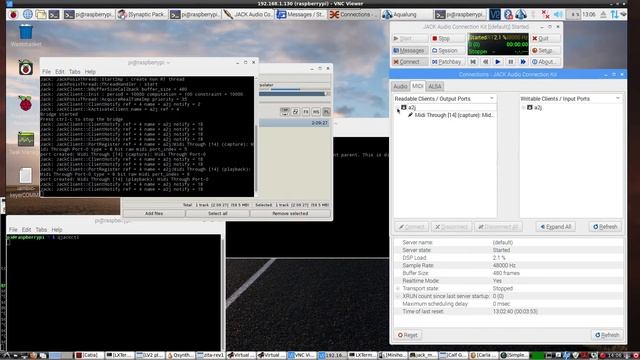Viewport: 640px width, 360px height.
Task: Toggle the FX effects button in Aqualung
Action: (306, 112)
